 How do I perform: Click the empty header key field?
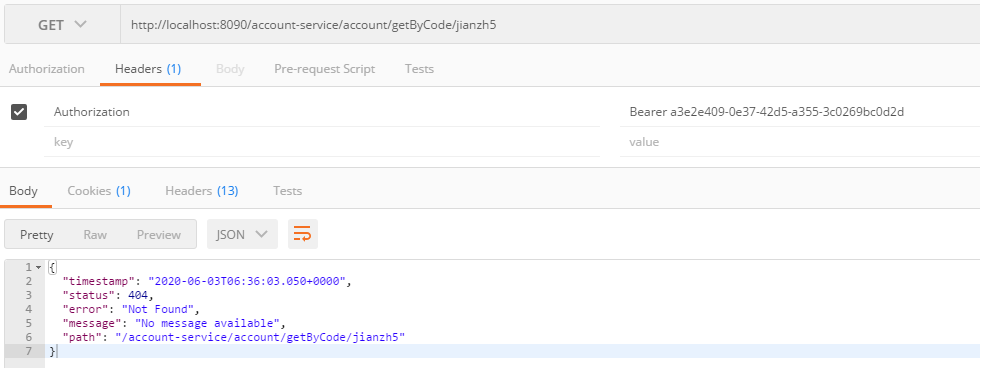pos(322,142)
